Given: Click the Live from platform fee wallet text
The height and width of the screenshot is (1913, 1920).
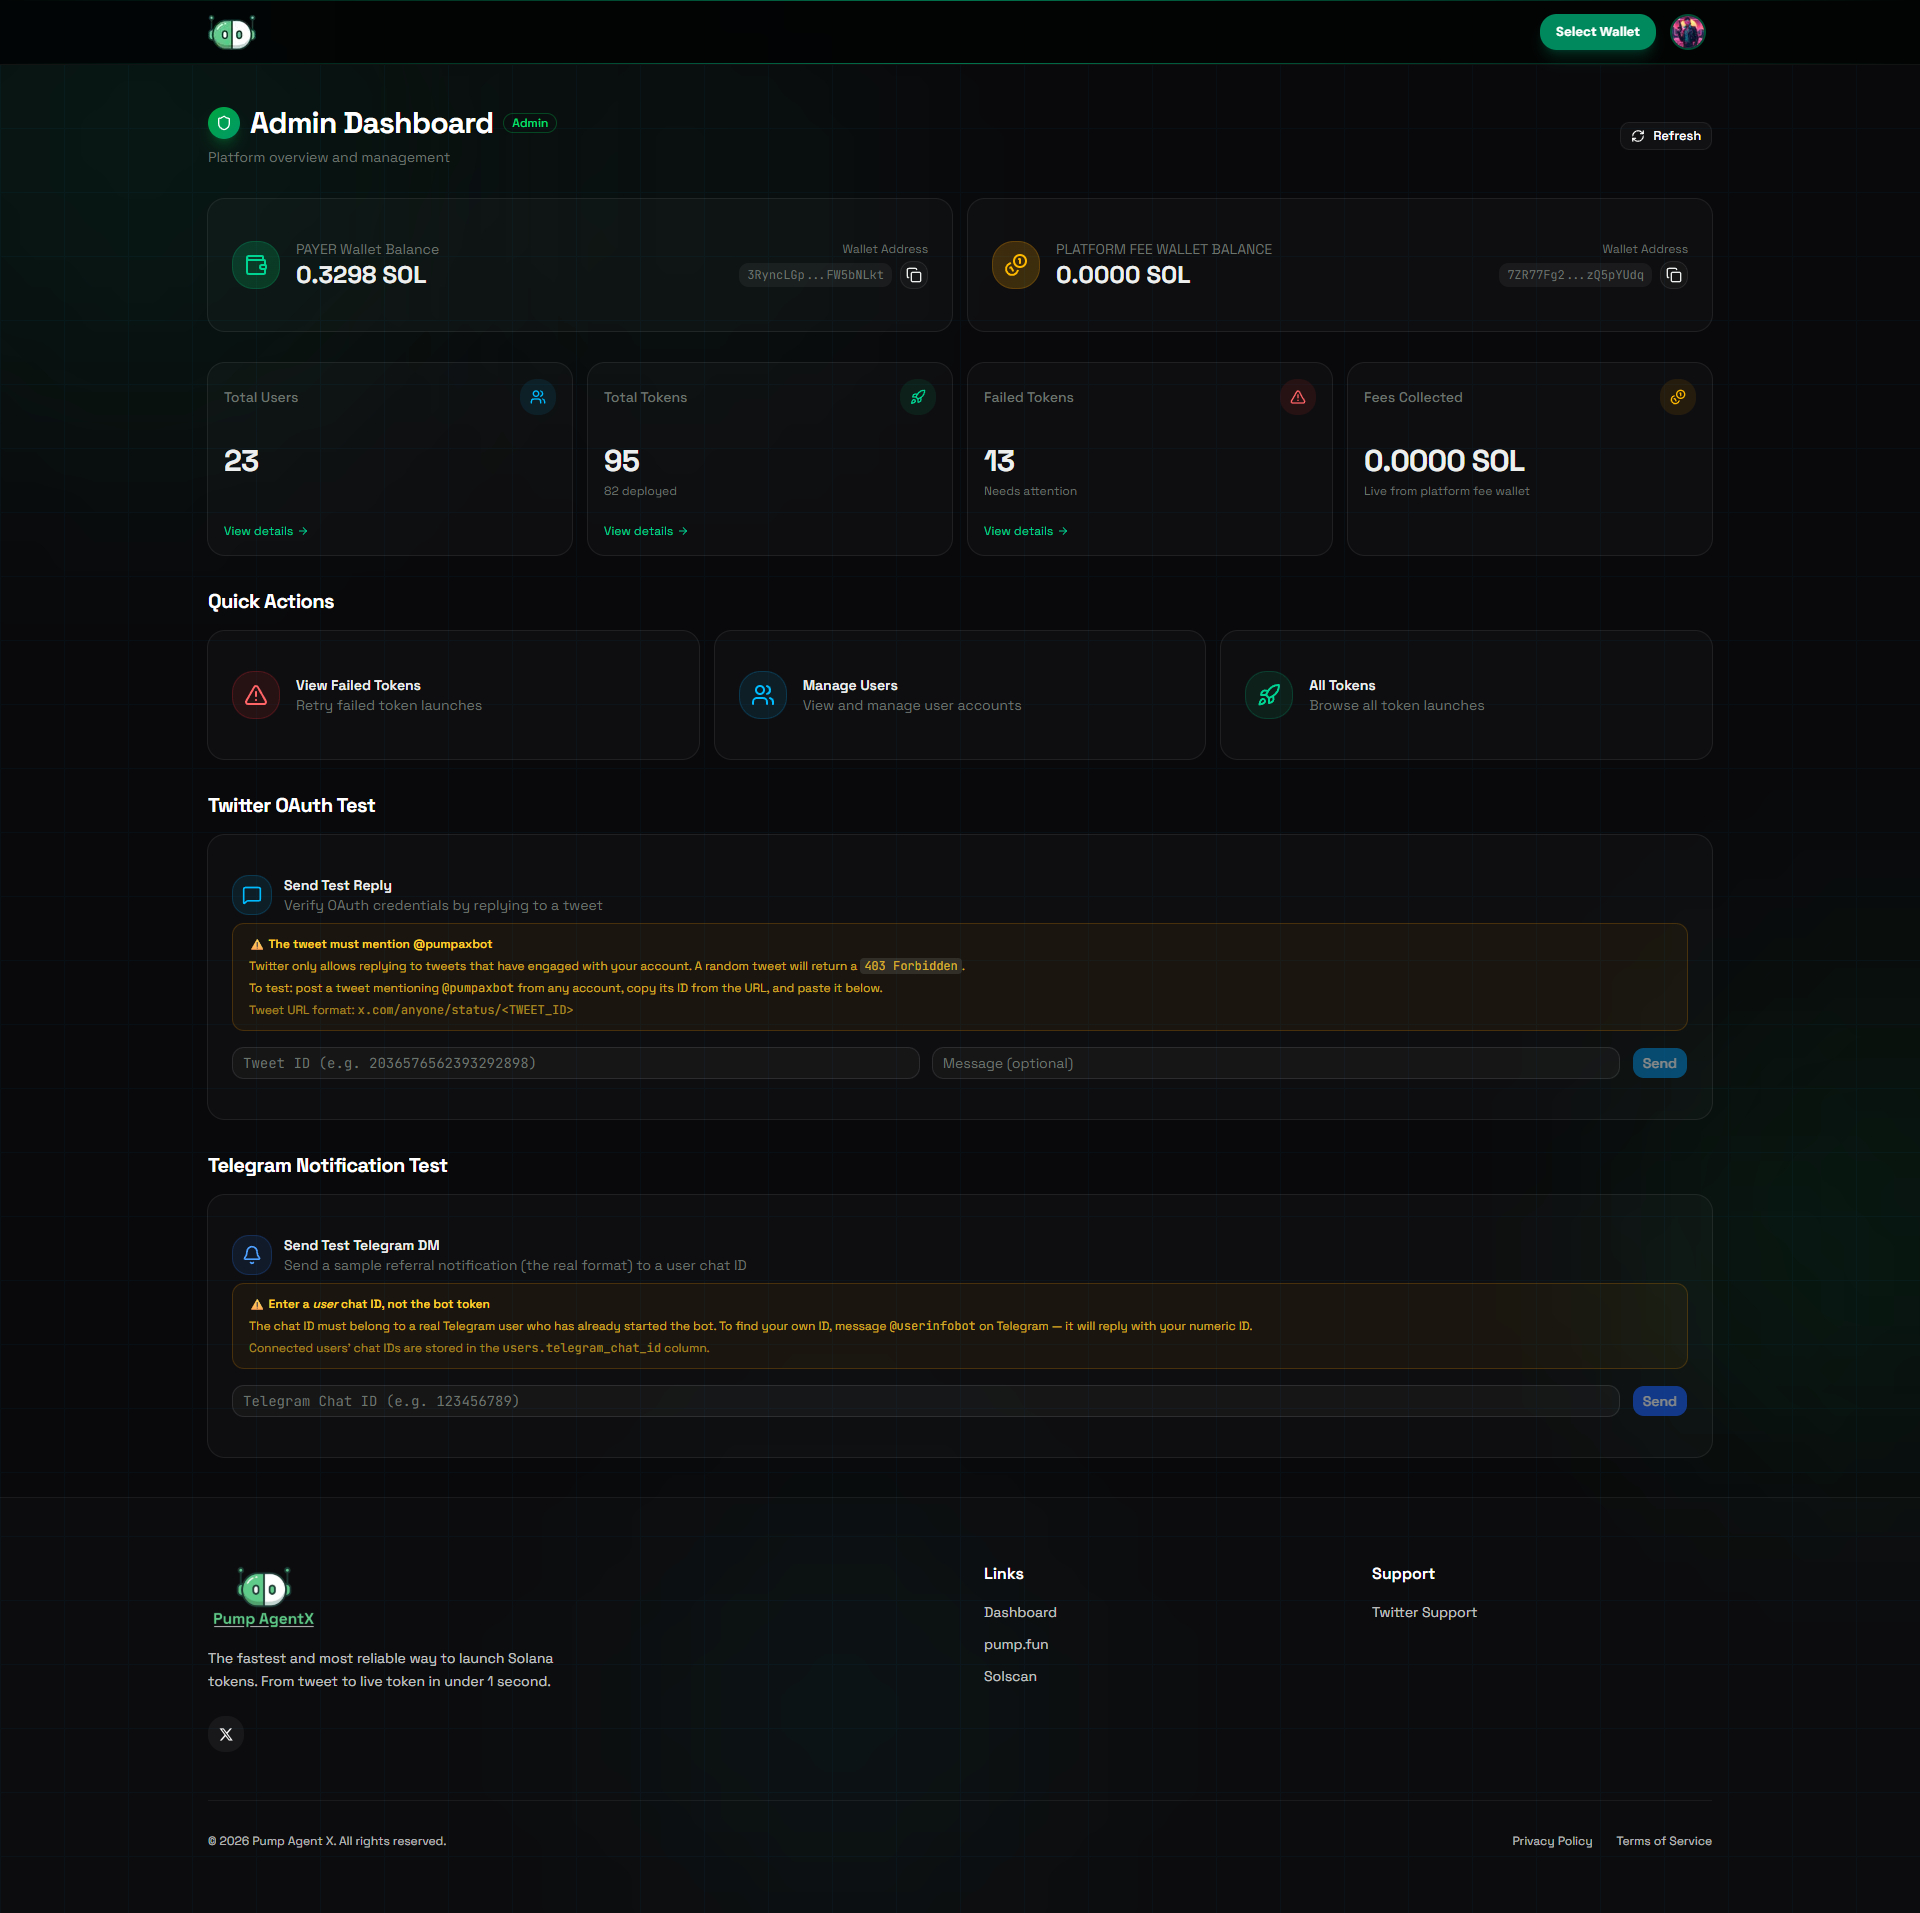Looking at the screenshot, I should (x=1446, y=491).
